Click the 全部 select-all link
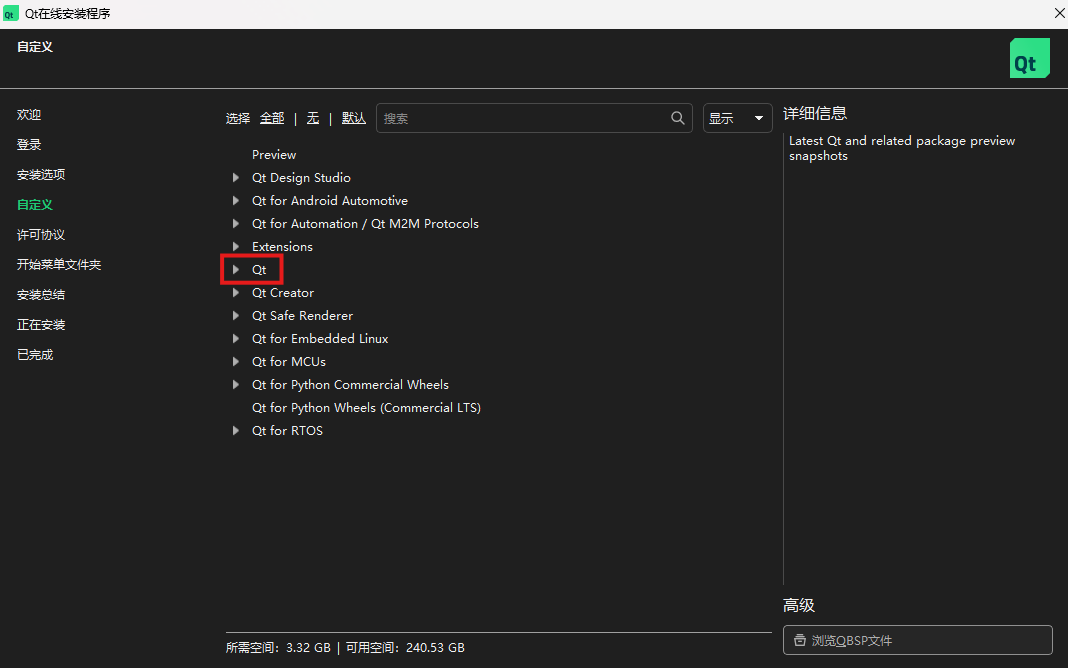The image size is (1068, 668). tap(272, 118)
